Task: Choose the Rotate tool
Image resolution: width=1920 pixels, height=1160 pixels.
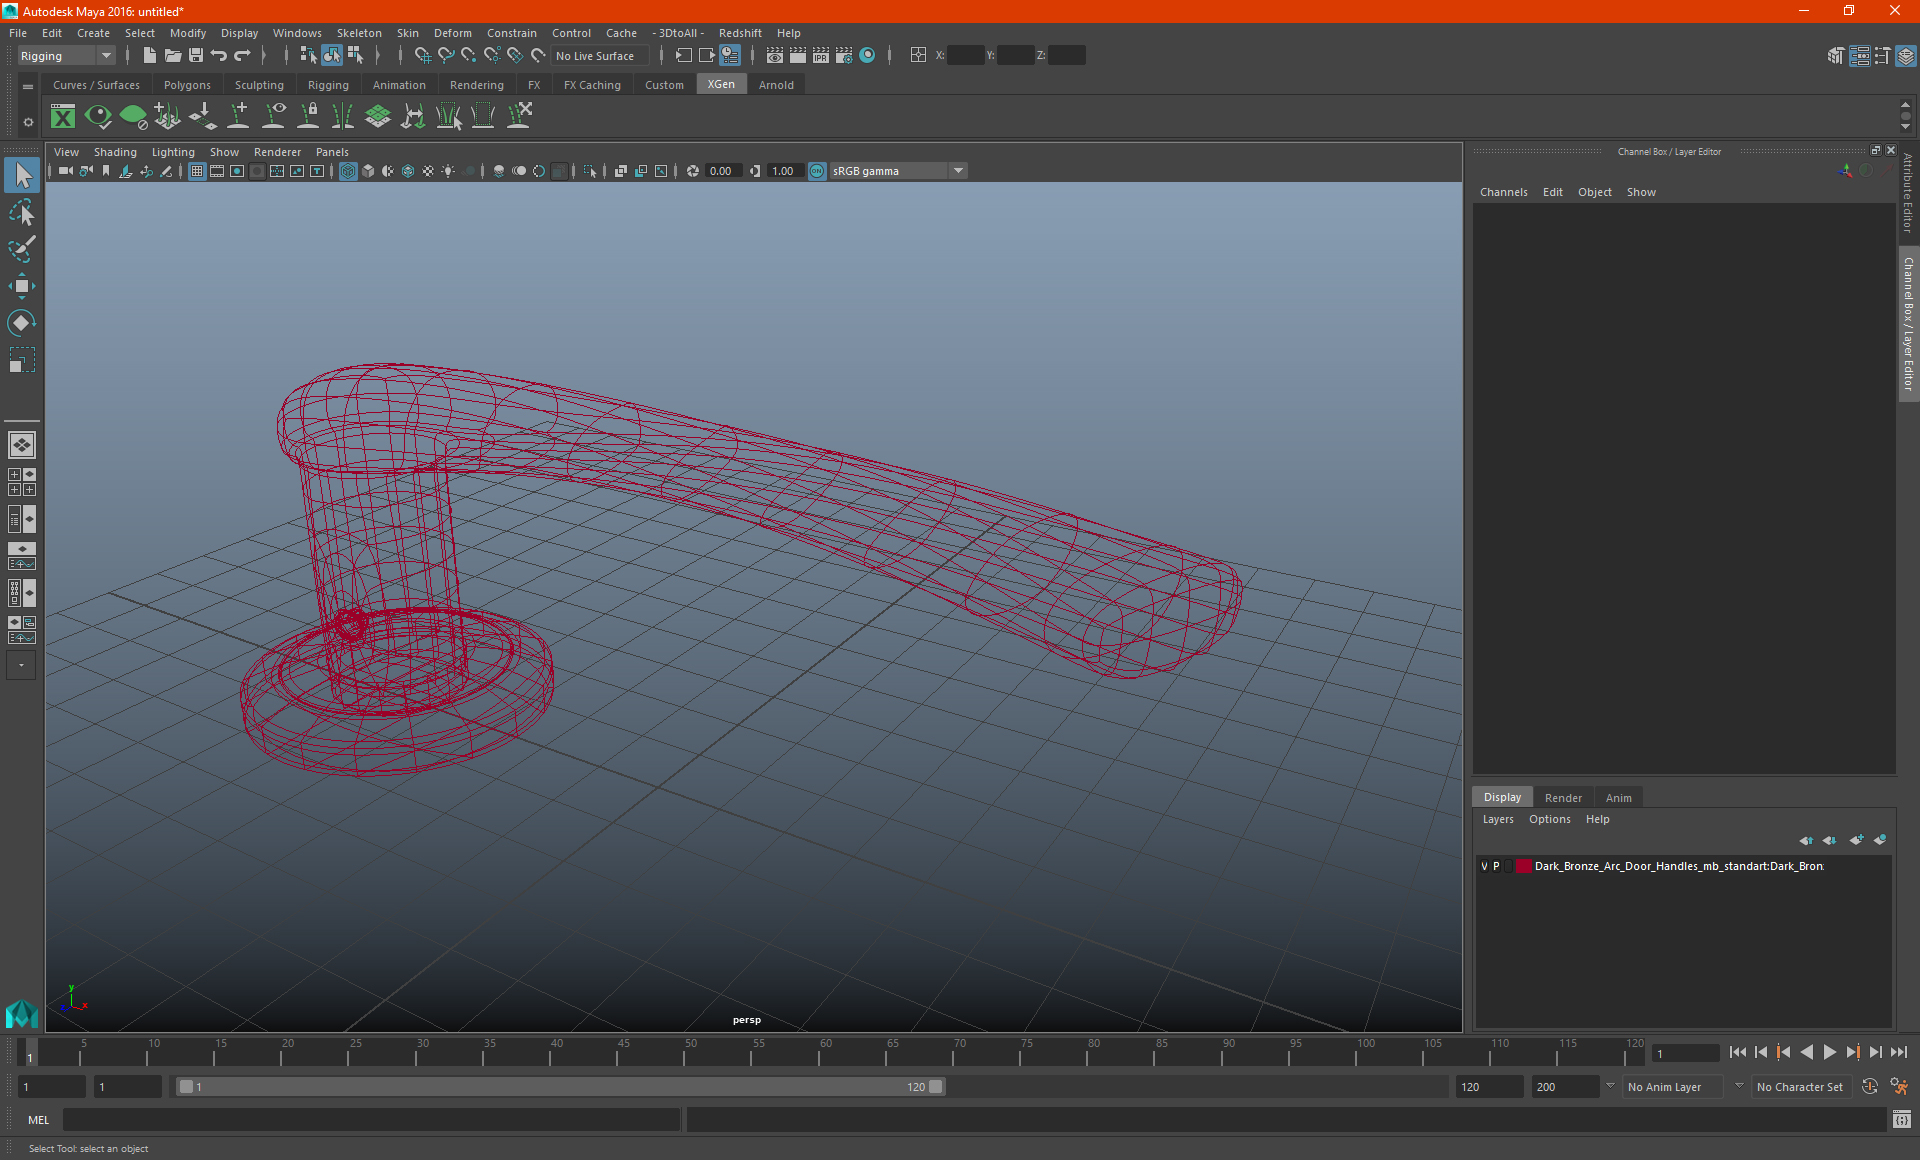Action: pos(22,323)
